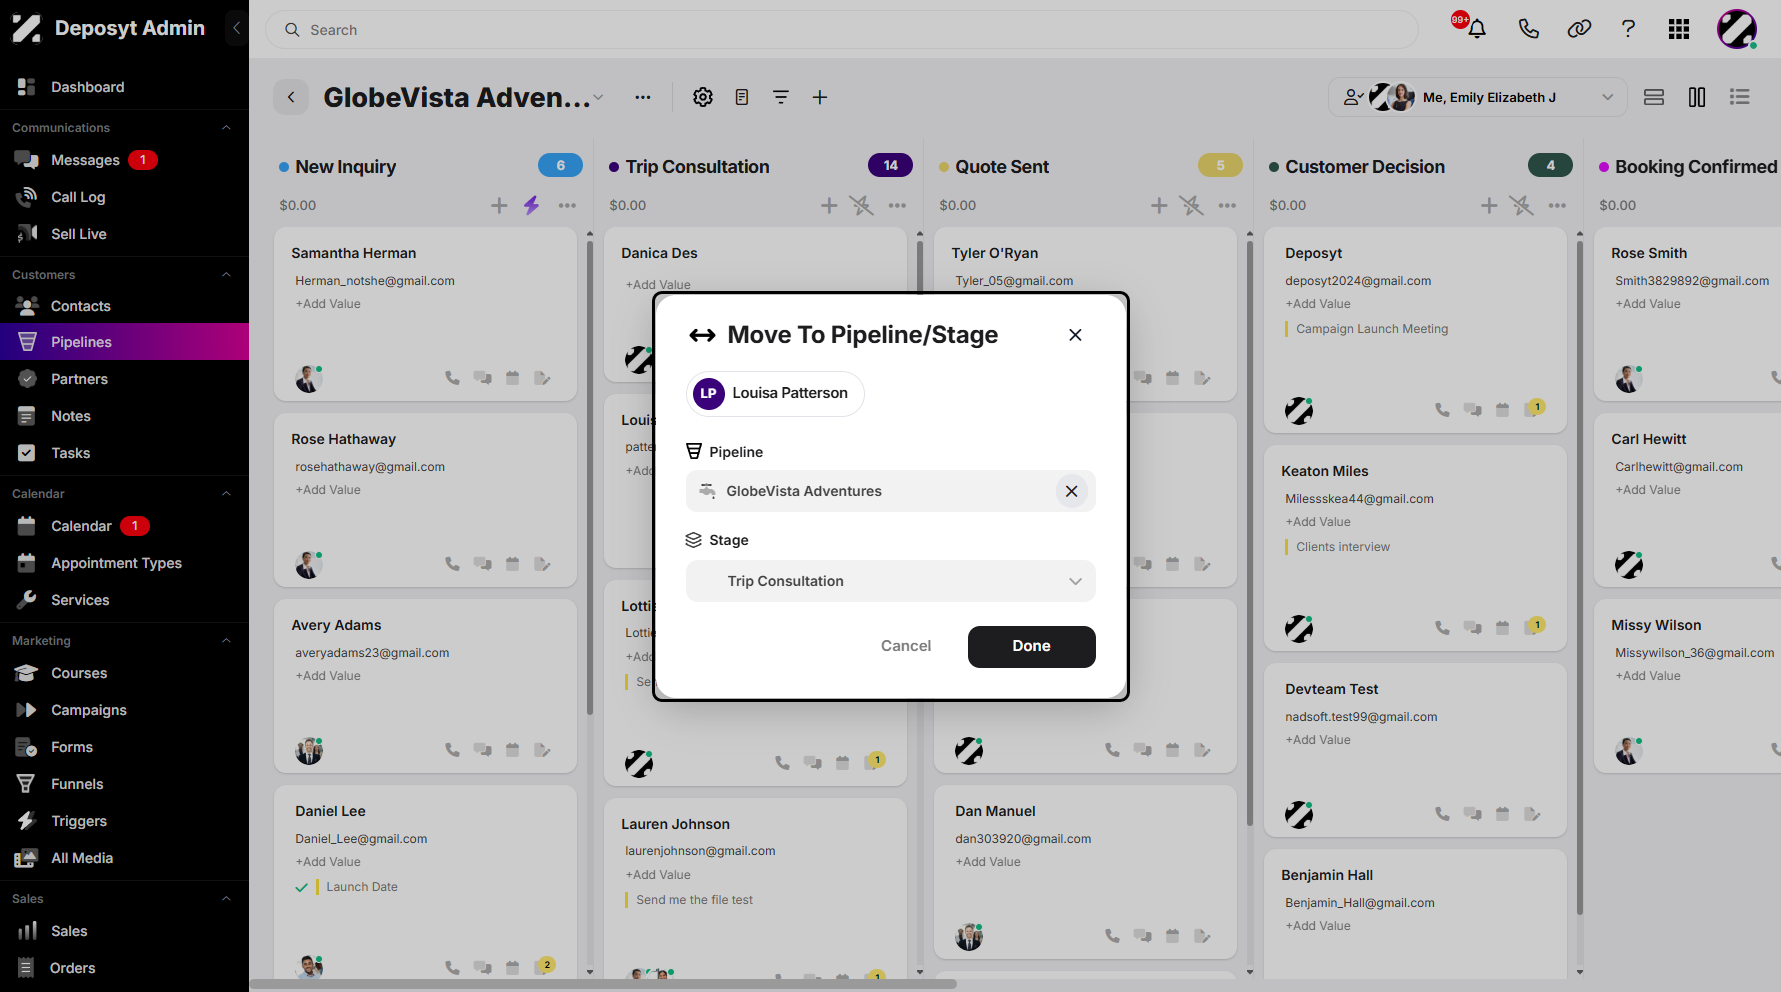Call Samantha Herman via phone icon
This screenshot has height=992, width=1781.
click(x=453, y=378)
